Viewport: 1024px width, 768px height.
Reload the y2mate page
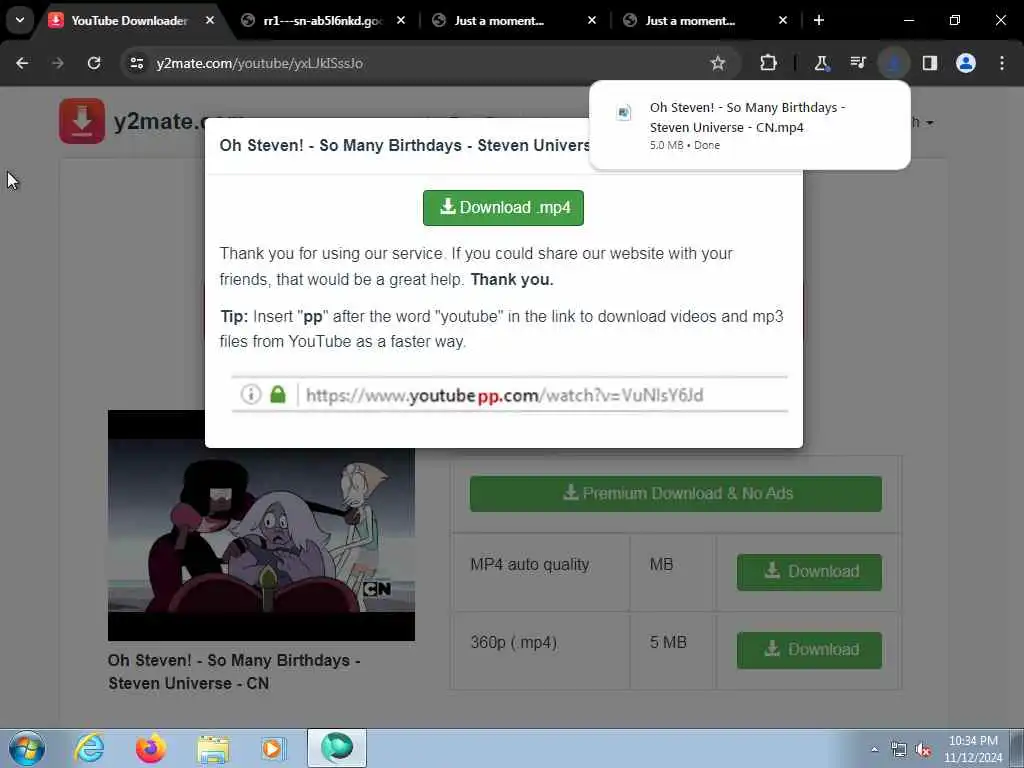94,63
